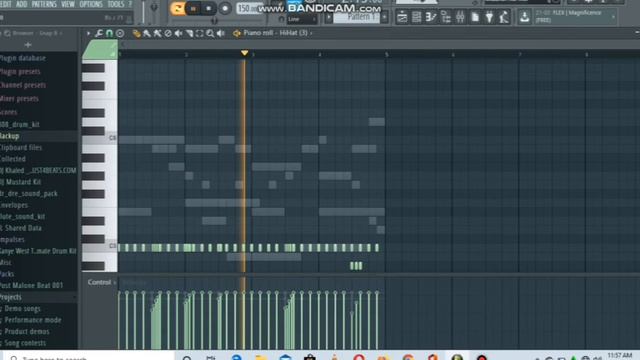Toggle the Record button

coord(225,9)
